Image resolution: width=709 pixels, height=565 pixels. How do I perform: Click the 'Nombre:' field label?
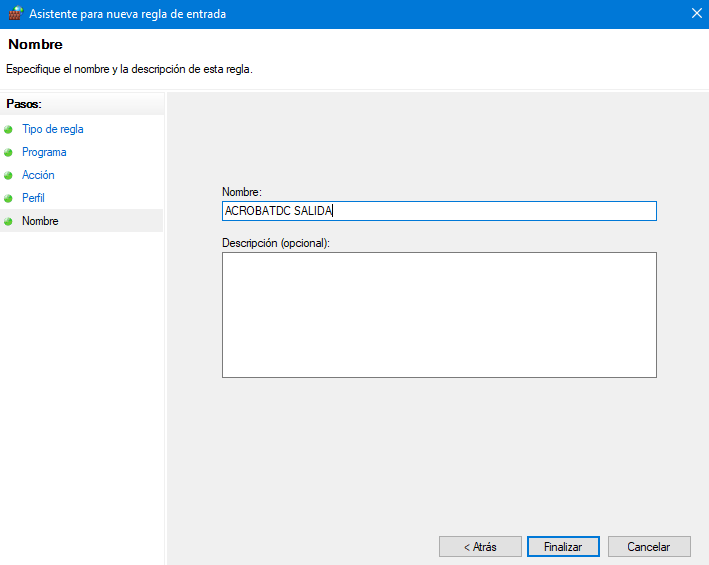click(x=241, y=192)
